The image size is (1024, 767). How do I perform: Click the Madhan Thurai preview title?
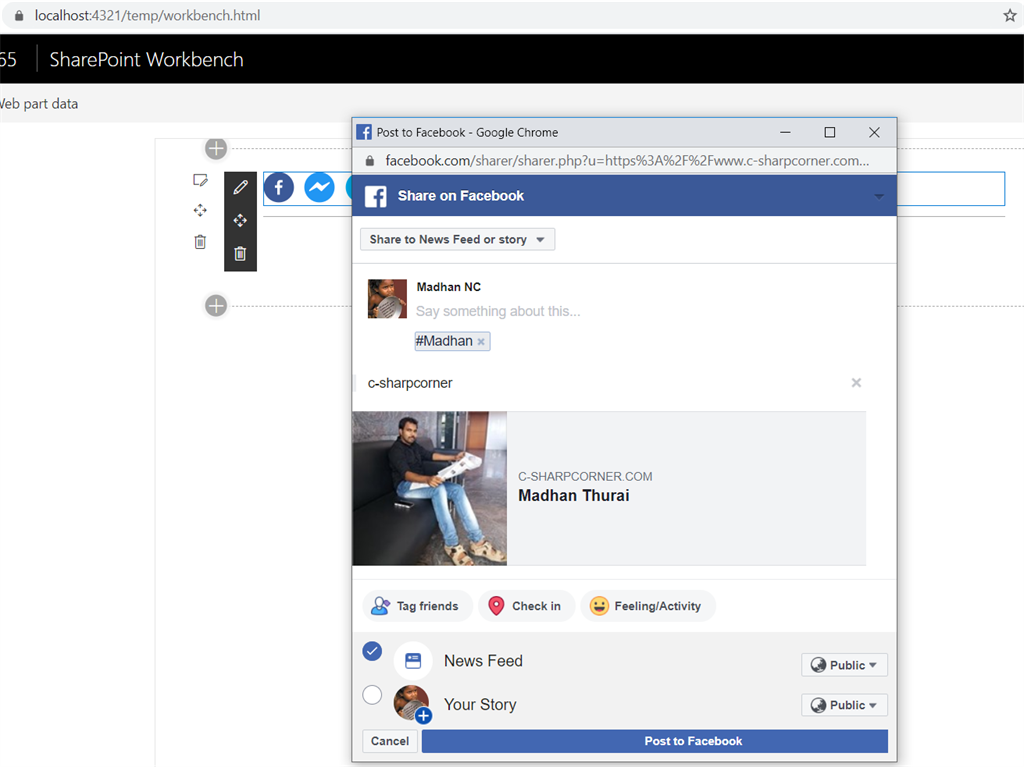[x=573, y=496]
